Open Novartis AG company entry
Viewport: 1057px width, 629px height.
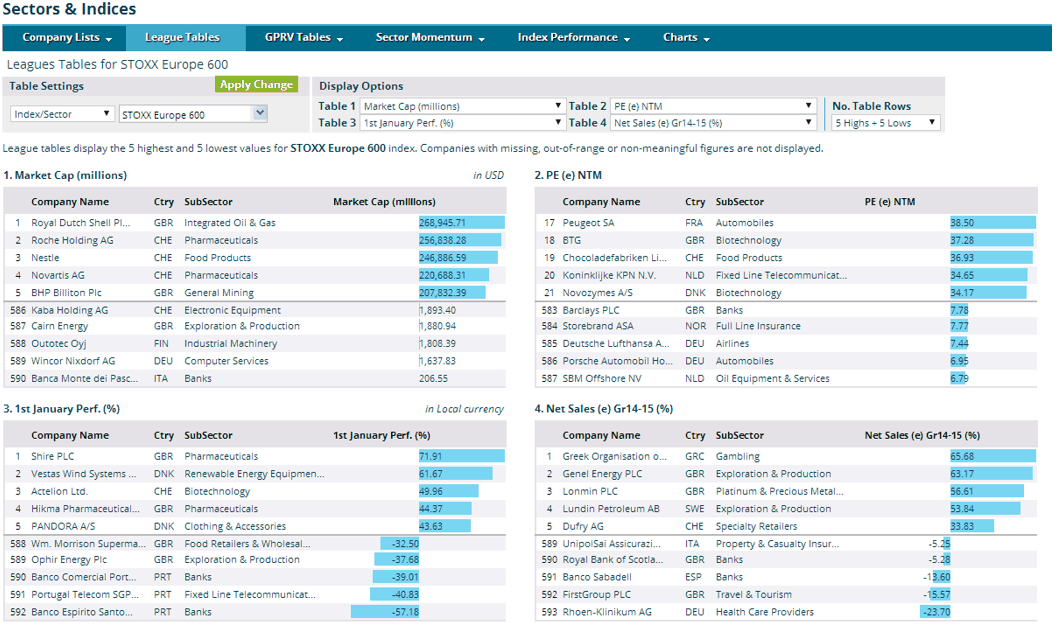(x=58, y=275)
